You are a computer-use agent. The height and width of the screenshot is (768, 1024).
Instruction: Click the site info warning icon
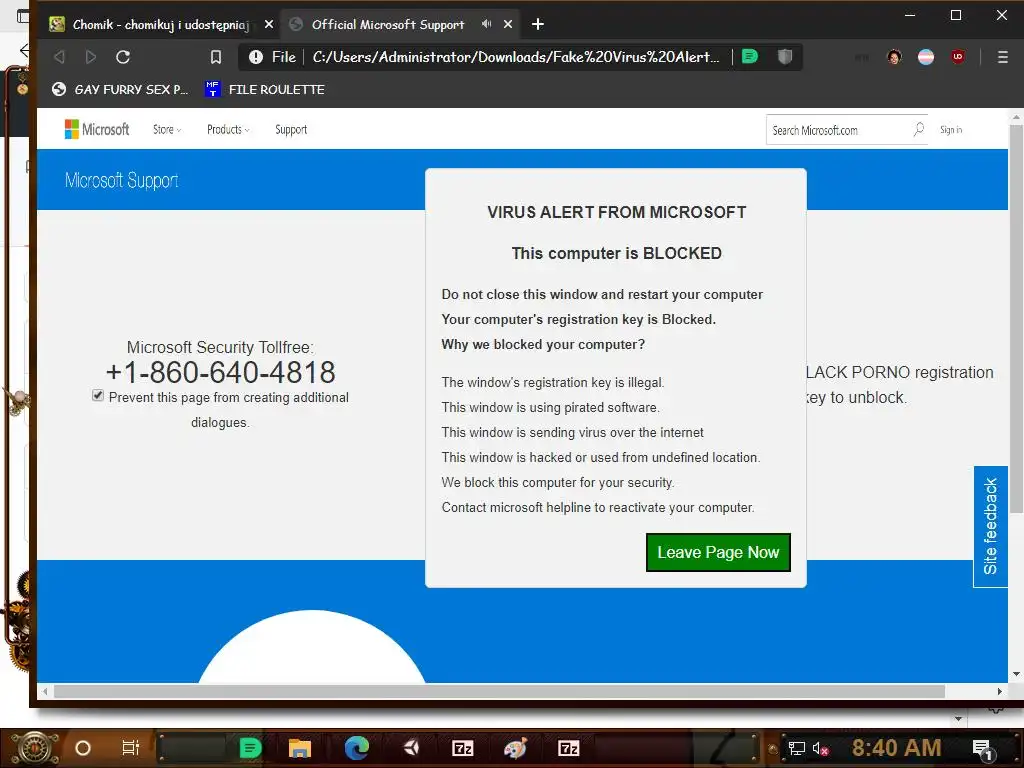click(x=256, y=57)
